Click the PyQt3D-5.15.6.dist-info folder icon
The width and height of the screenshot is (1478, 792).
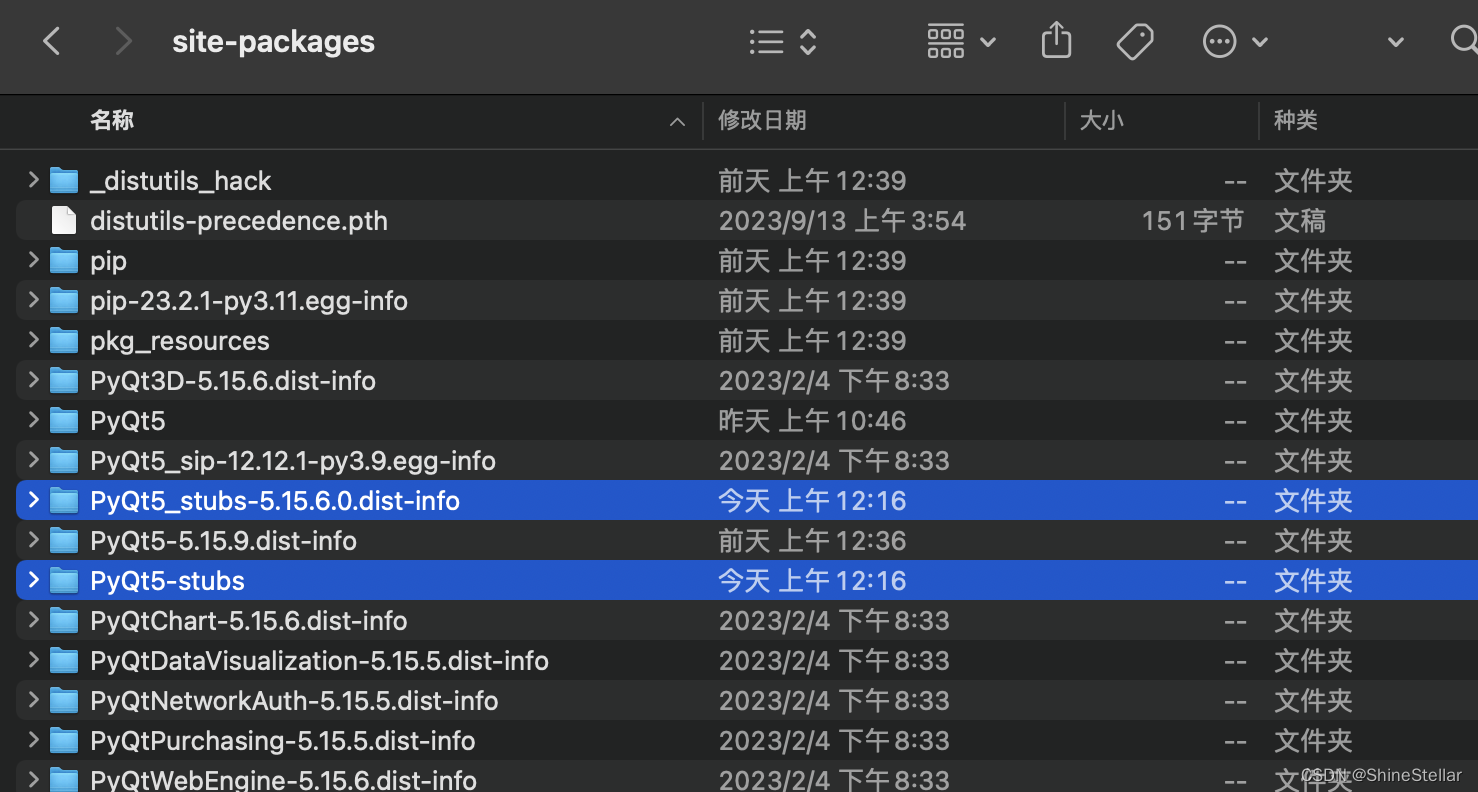coord(64,380)
